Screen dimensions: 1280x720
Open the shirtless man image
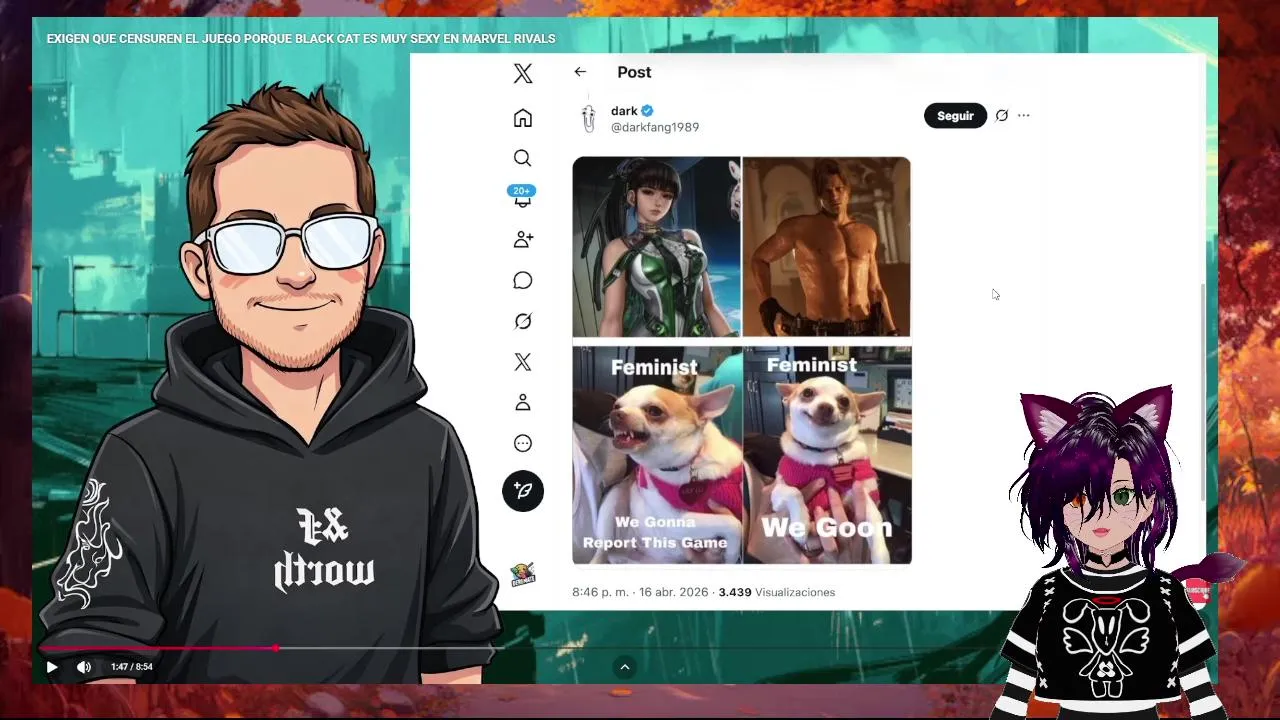[827, 247]
